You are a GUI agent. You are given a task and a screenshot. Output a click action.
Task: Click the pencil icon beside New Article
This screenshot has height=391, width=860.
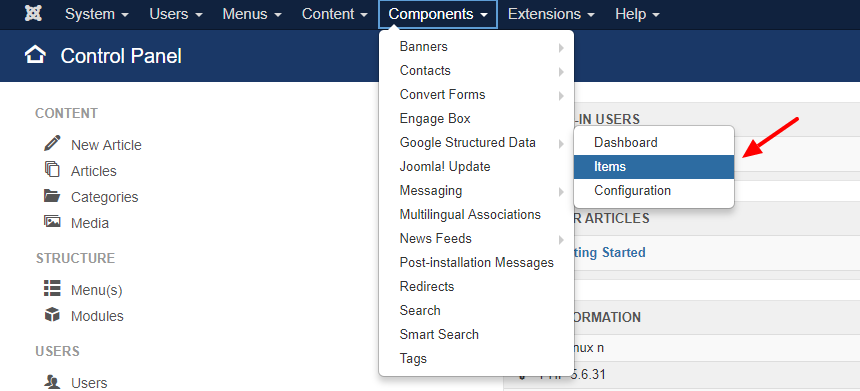[x=52, y=144]
